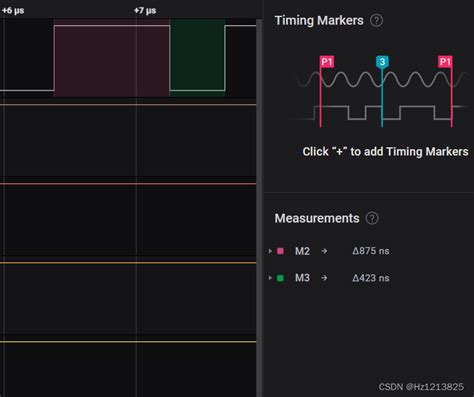Select the M3 measurement row label

pyautogui.click(x=302, y=278)
